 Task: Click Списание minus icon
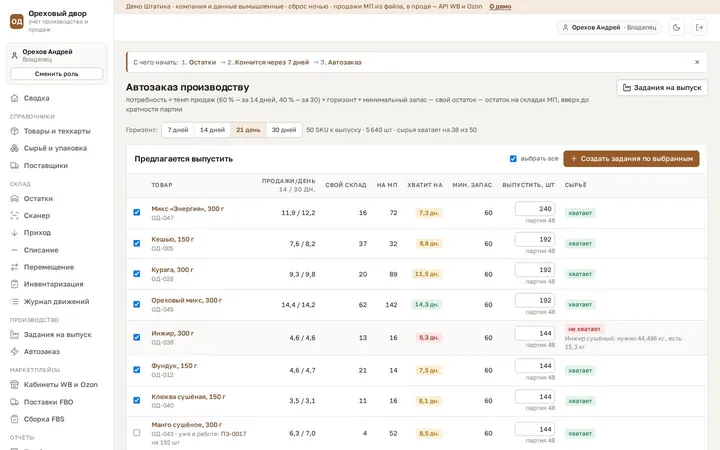click(x=15, y=250)
